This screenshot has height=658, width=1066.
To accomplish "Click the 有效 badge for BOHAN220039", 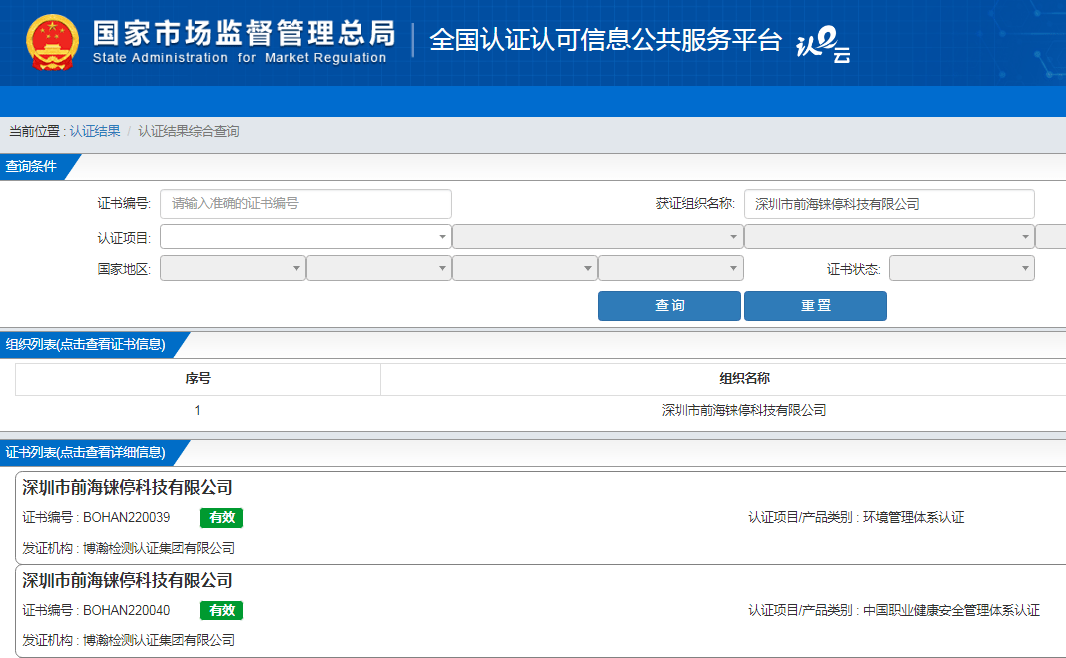I will click(x=222, y=518).
